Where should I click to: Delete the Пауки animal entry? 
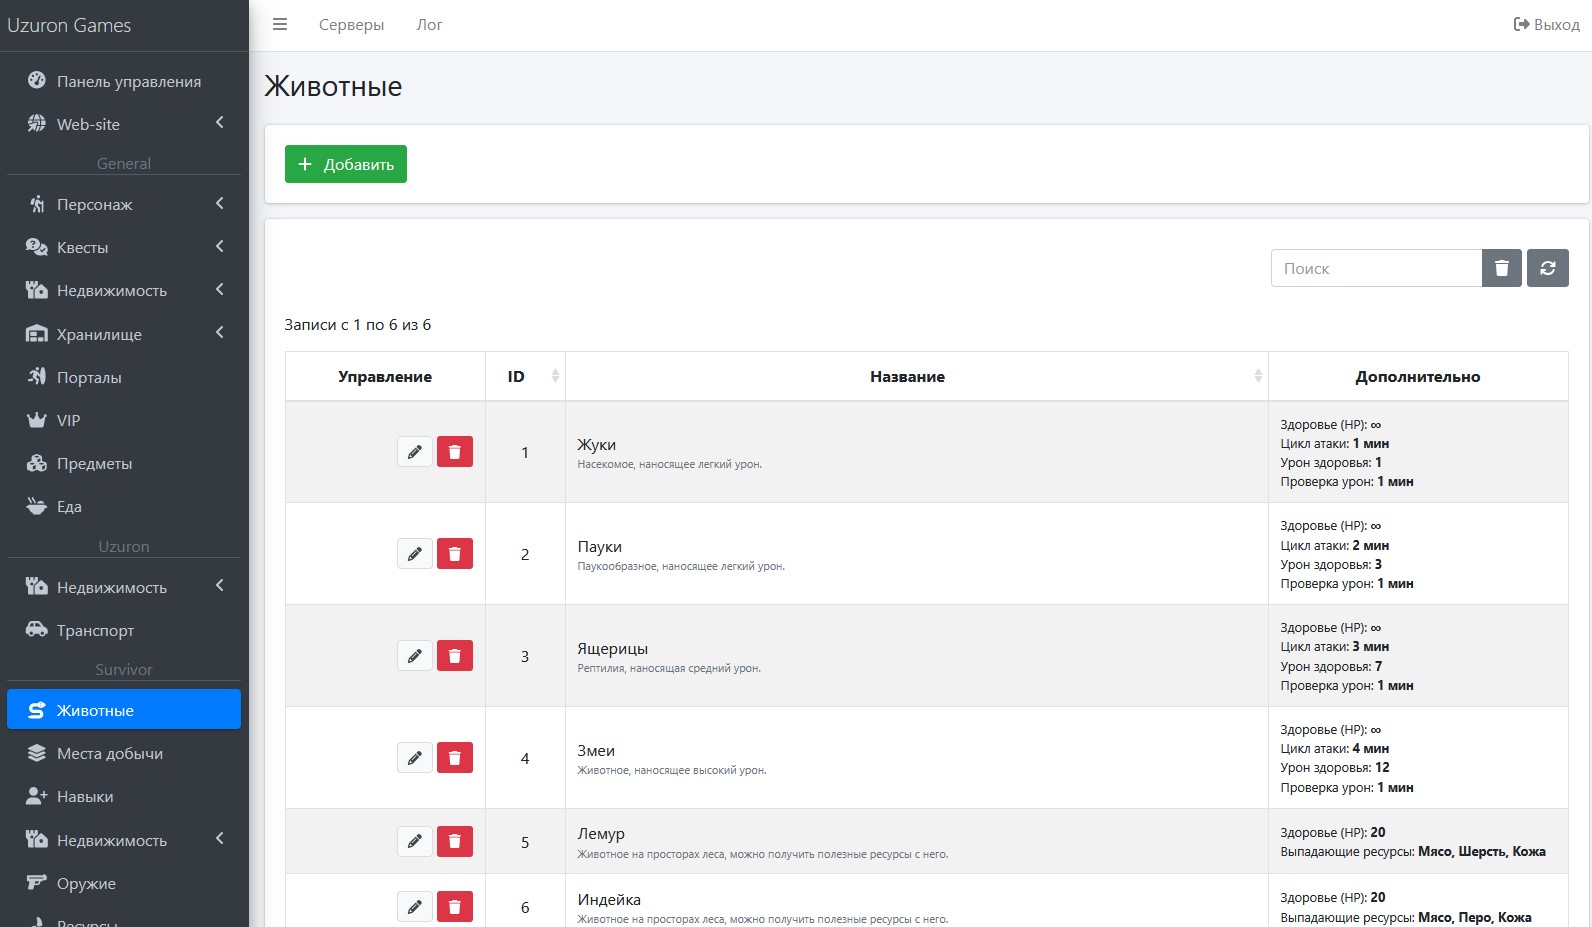455,554
